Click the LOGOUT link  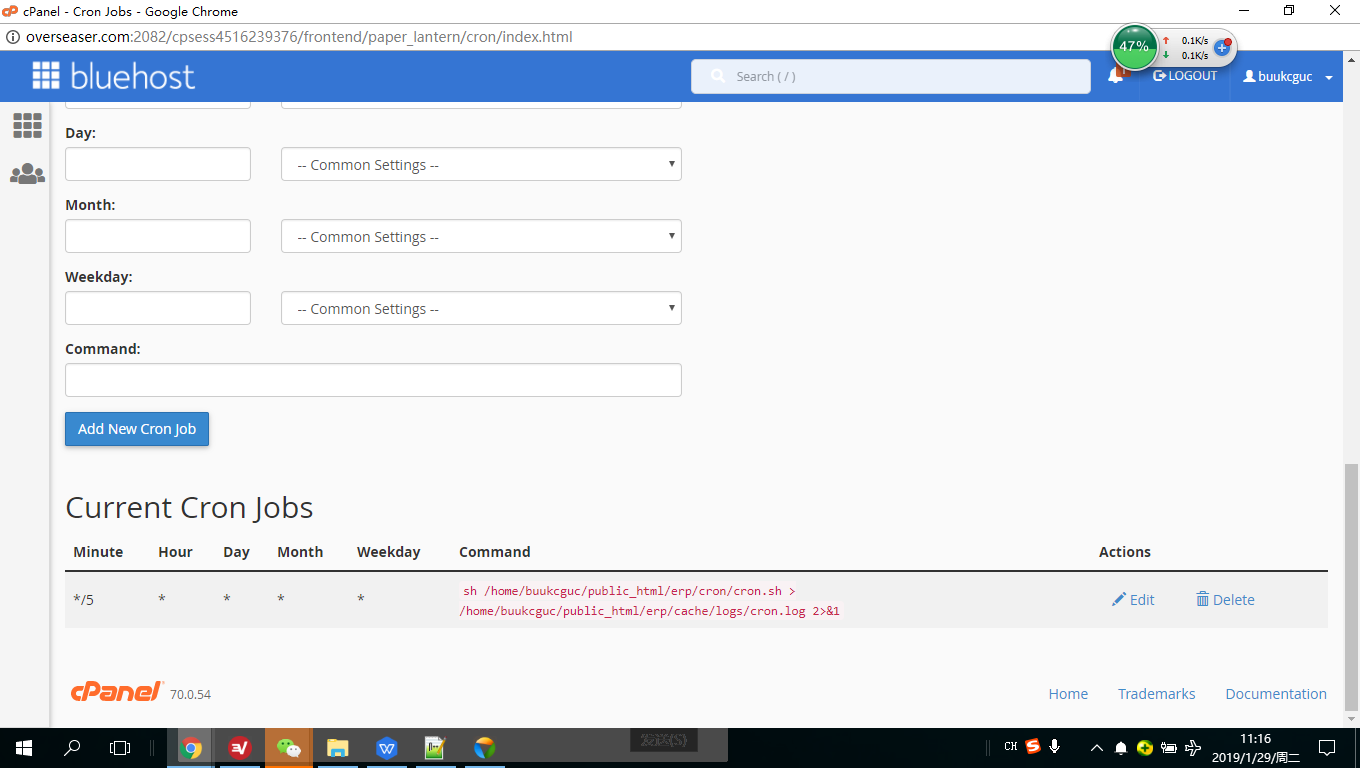tap(1185, 76)
